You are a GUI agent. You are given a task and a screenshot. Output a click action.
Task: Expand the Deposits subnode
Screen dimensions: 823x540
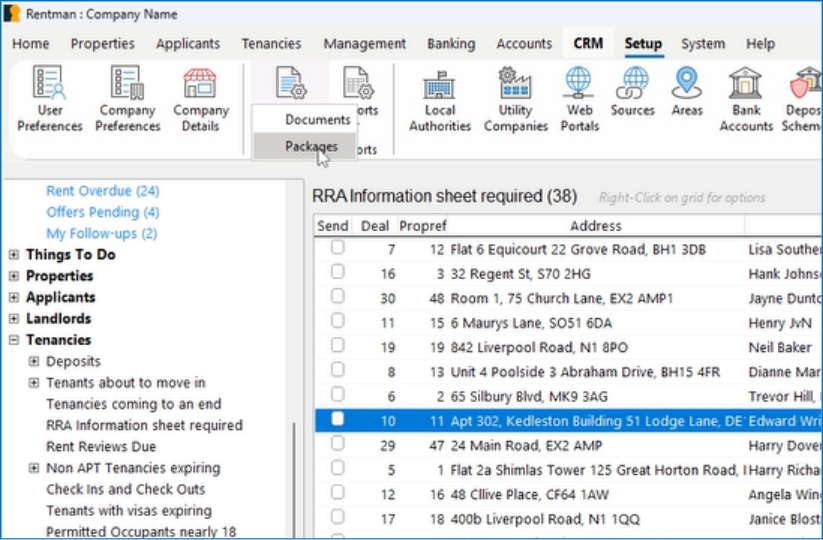point(34,361)
